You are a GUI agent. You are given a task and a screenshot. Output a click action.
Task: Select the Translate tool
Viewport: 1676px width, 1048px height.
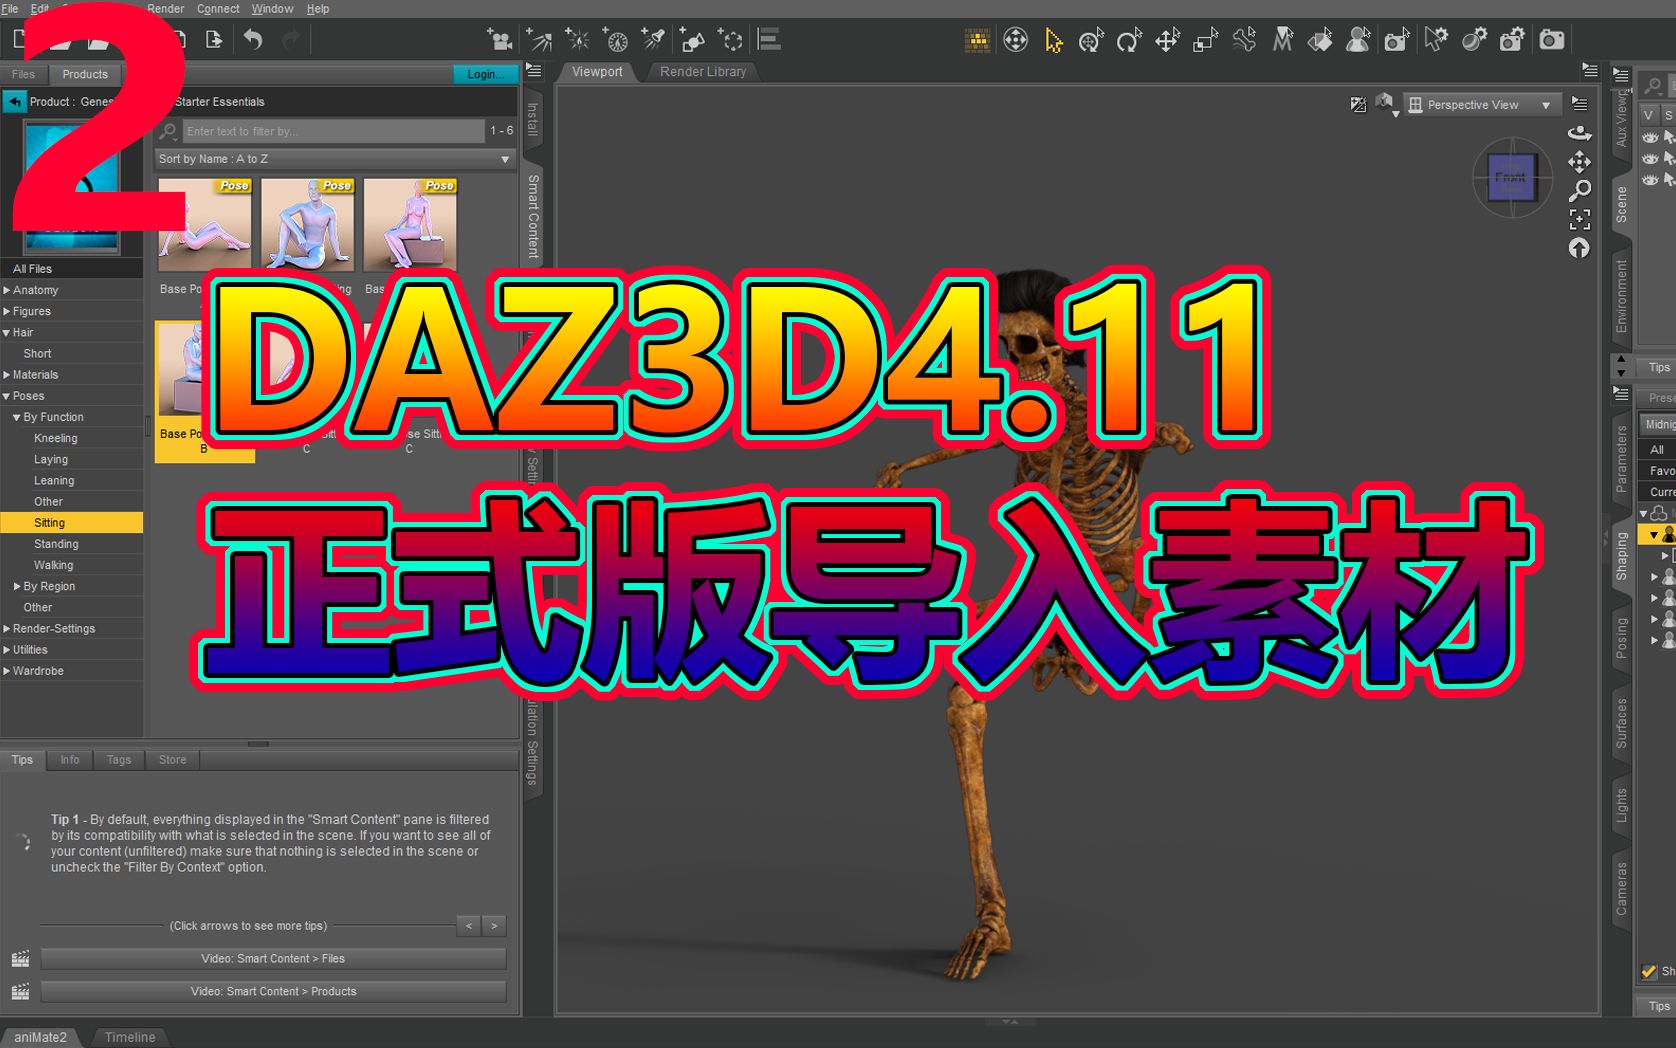pos(1167,40)
